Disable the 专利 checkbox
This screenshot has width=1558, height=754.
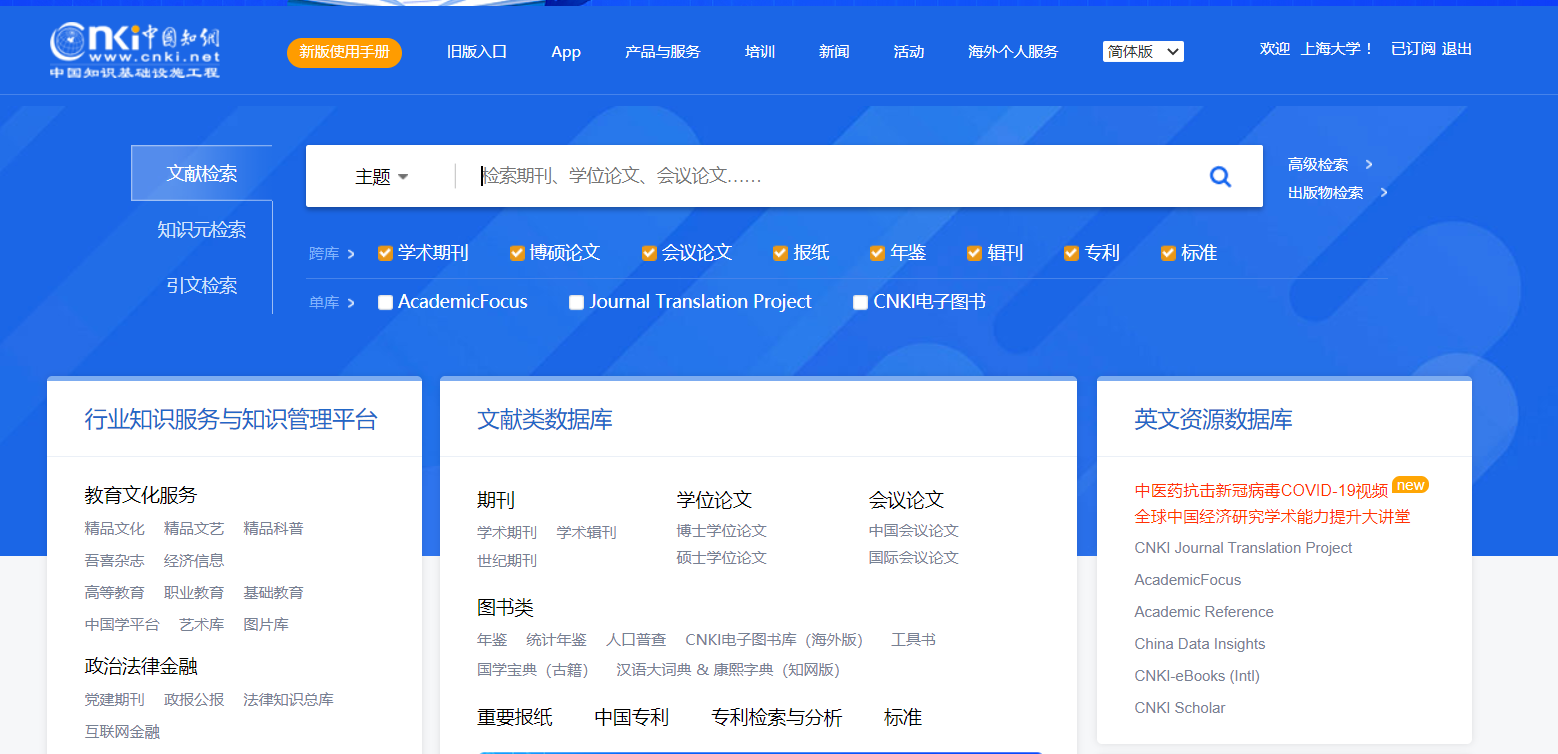point(1070,253)
